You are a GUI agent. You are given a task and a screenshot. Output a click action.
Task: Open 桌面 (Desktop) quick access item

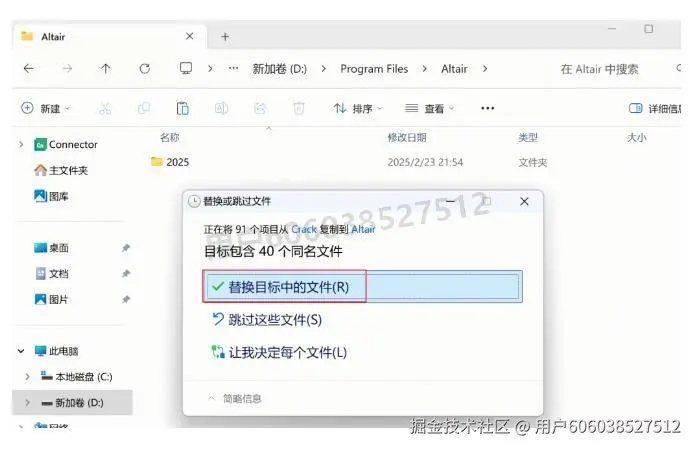[x=51, y=248]
